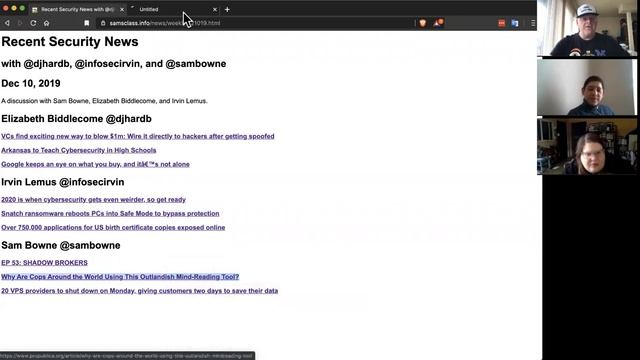This screenshot has height=360, width=640.
Task: Select middle participant video thumbnail
Action: pos(587,87)
